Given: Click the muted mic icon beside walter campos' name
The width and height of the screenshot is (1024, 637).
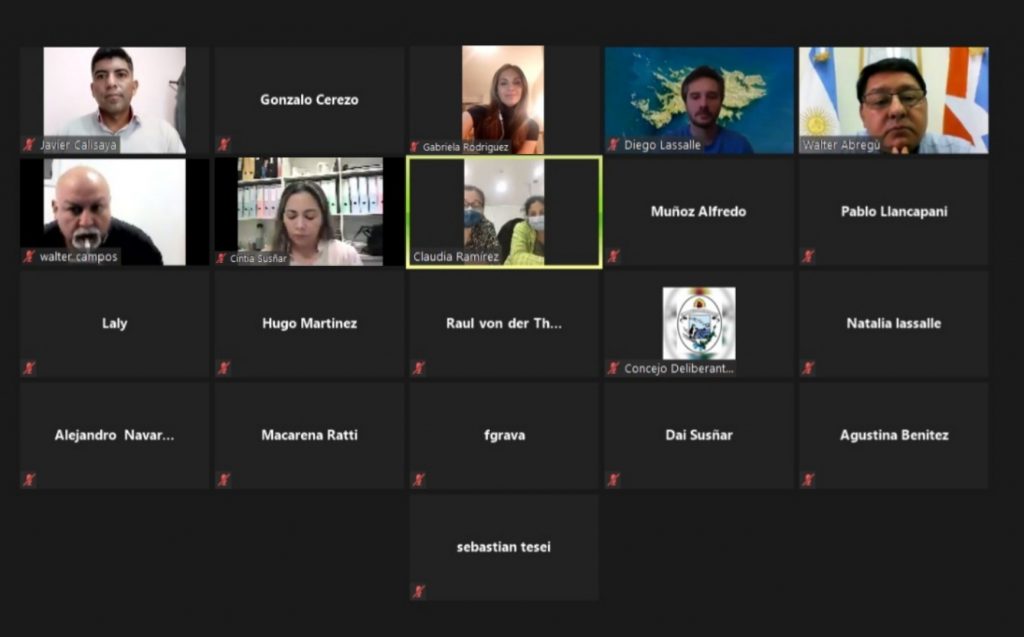Looking at the screenshot, I should pos(29,257).
